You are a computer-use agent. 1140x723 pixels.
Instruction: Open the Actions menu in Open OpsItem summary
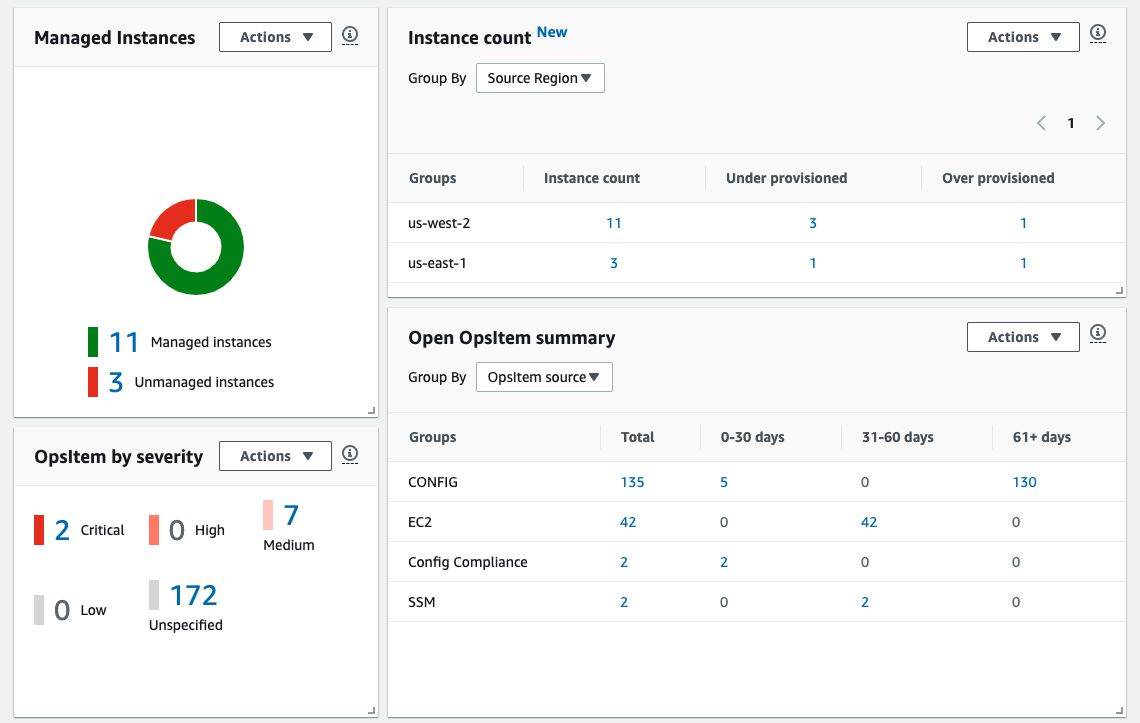pos(1023,336)
